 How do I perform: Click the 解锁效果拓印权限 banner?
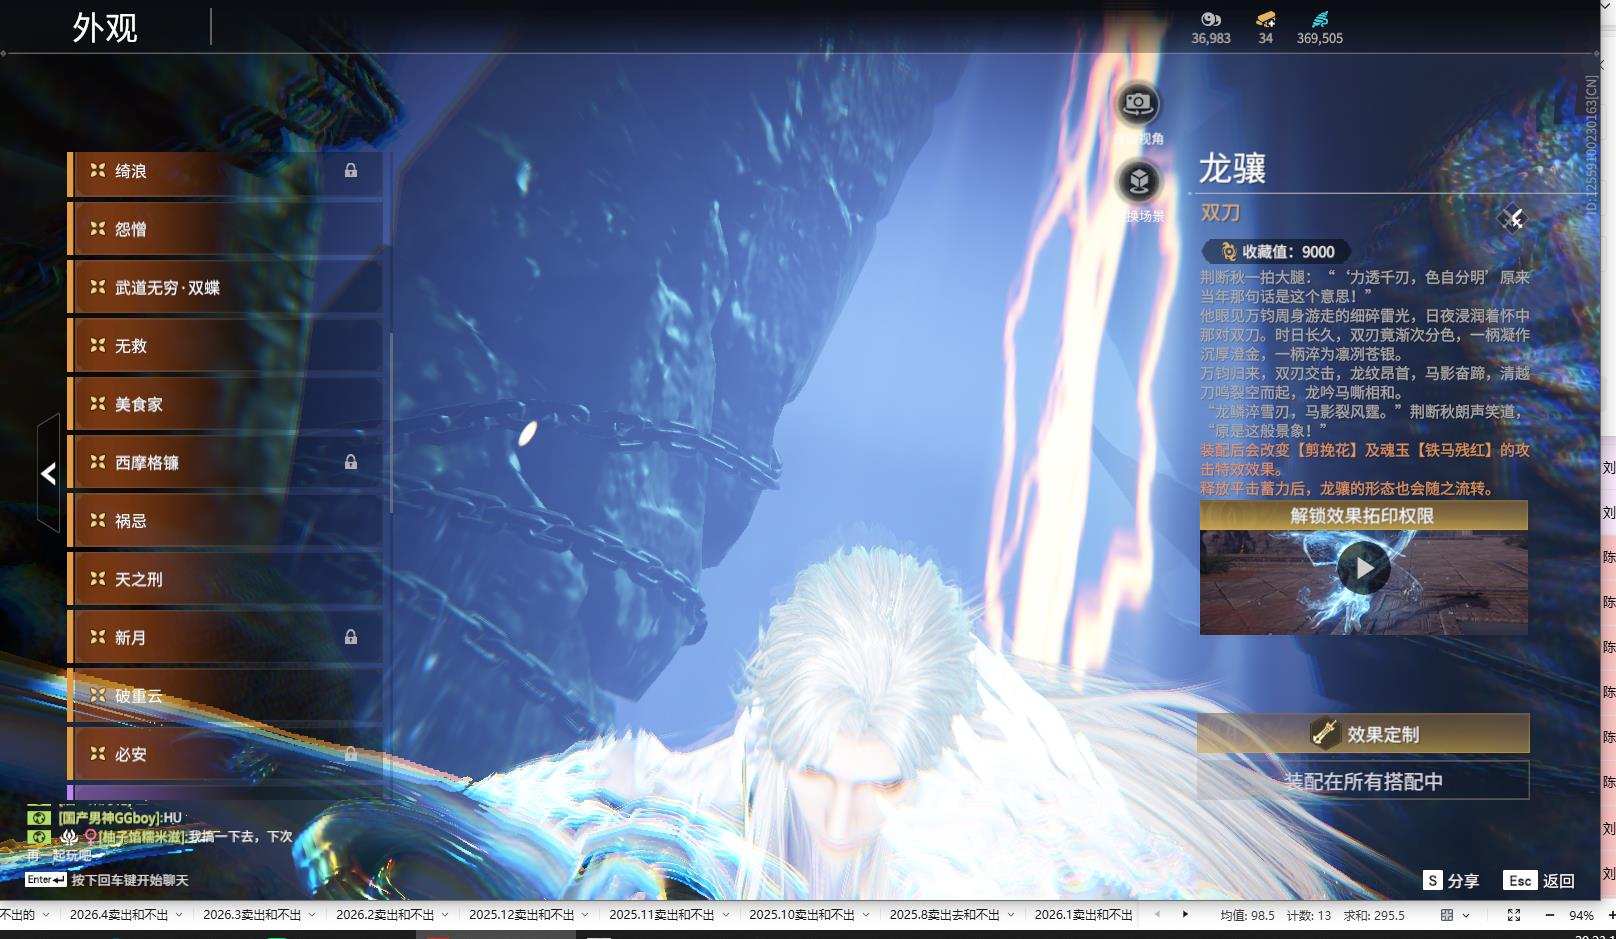1363,516
